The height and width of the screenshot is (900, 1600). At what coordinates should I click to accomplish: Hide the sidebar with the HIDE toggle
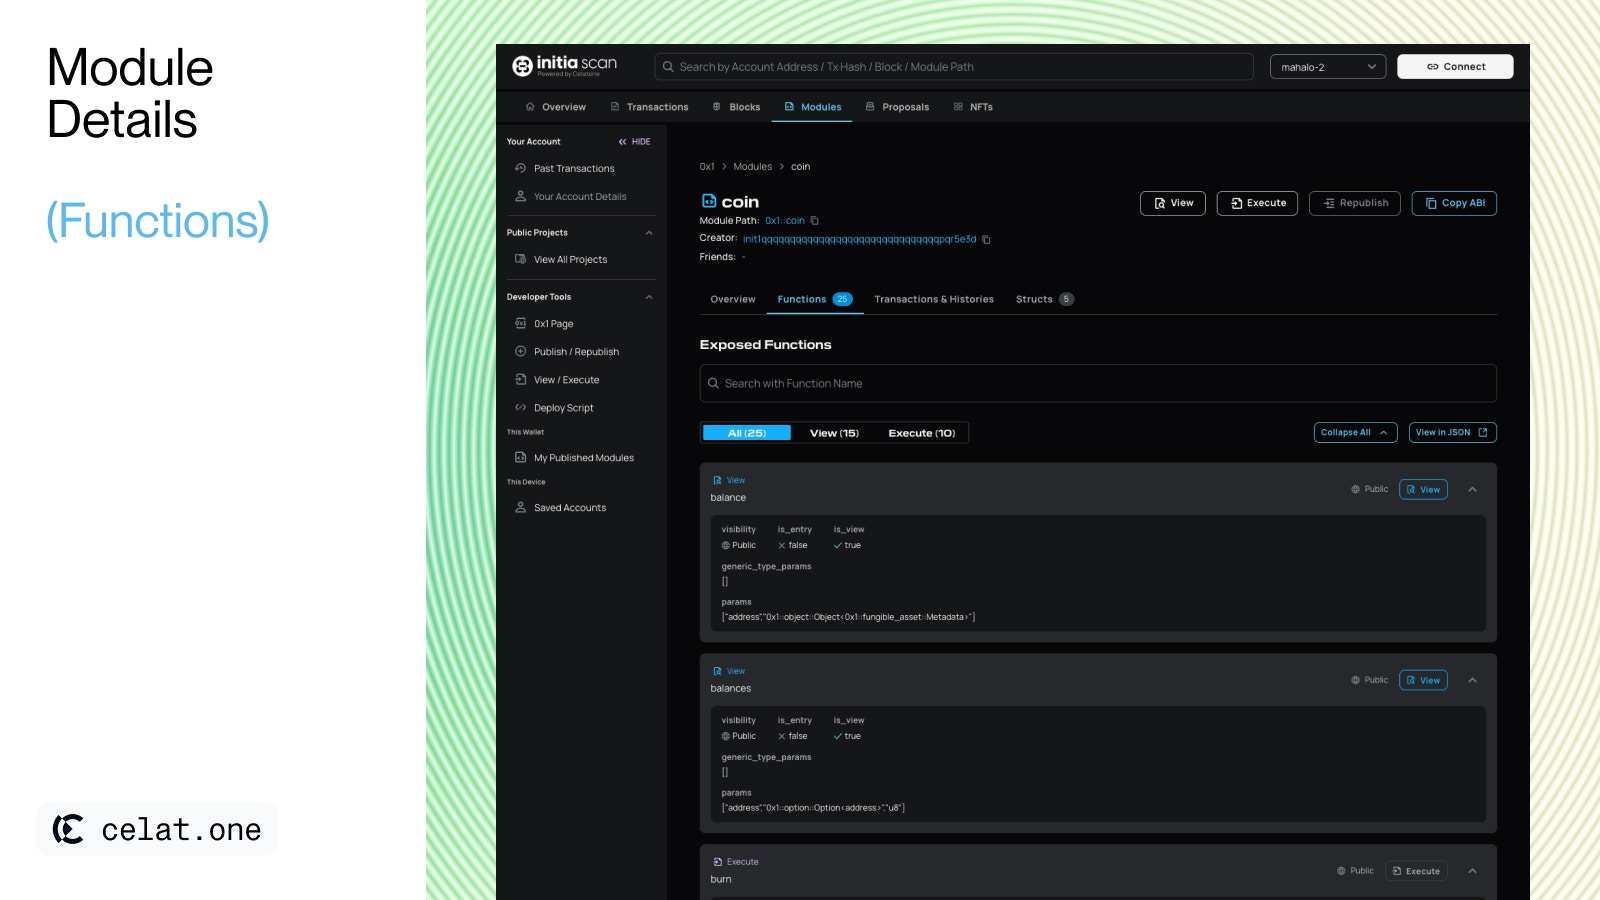[x=635, y=142]
